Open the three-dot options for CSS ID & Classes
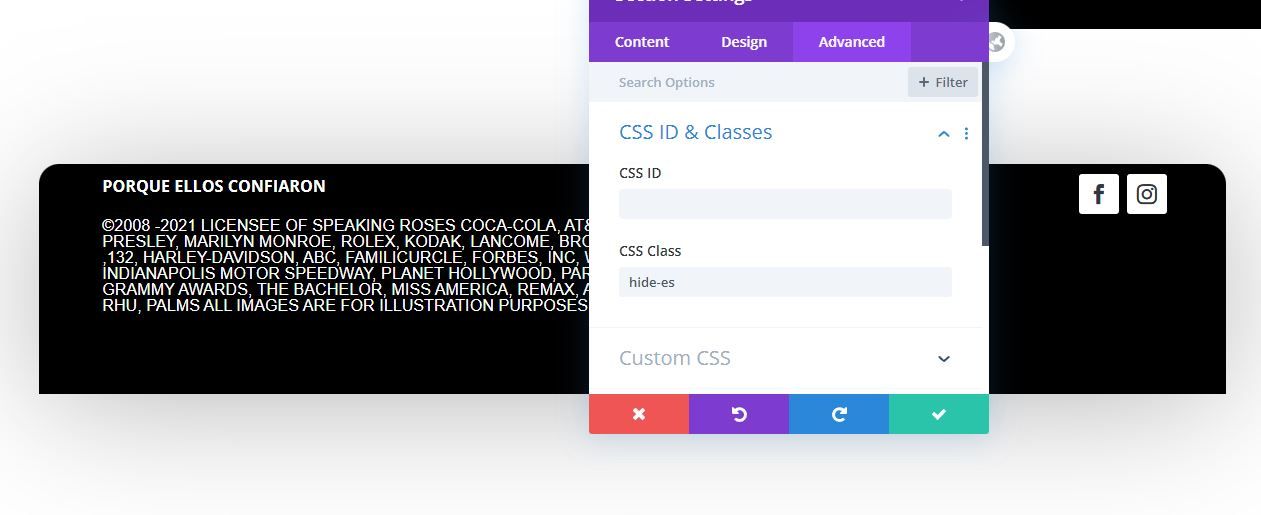The width and height of the screenshot is (1261, 515). tap(966, 133)
